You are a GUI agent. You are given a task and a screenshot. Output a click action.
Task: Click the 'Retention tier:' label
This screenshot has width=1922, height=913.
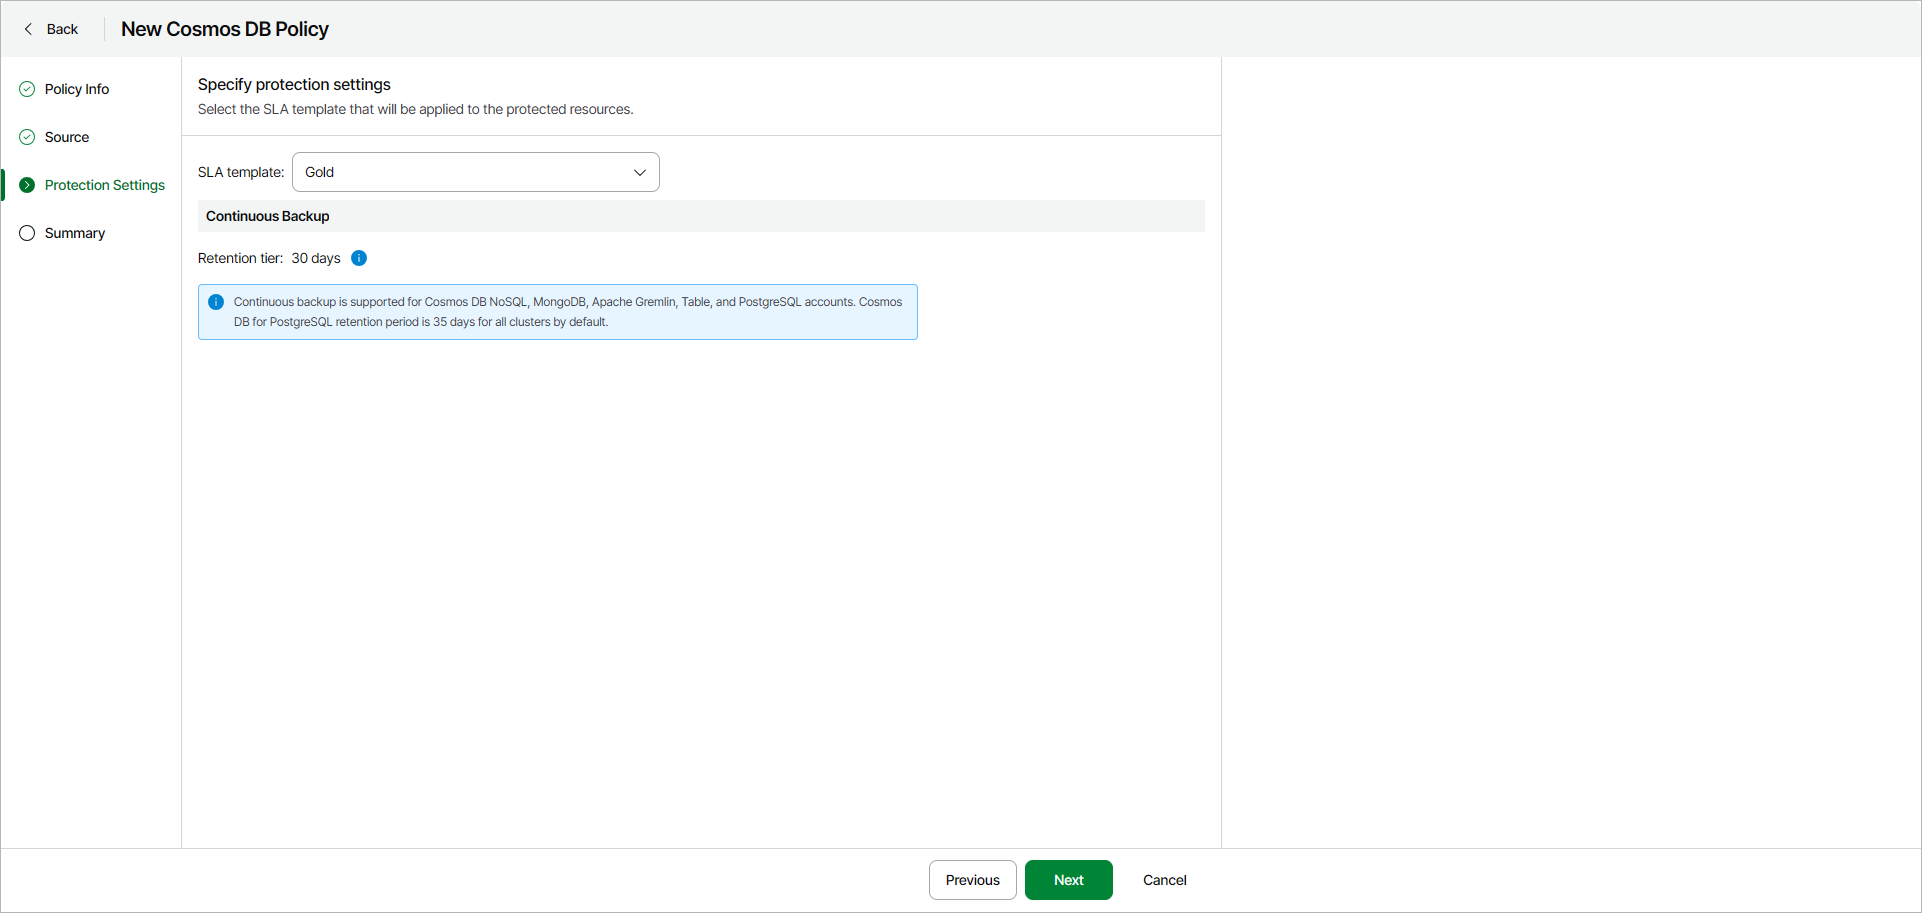click(x=240, y=258)
